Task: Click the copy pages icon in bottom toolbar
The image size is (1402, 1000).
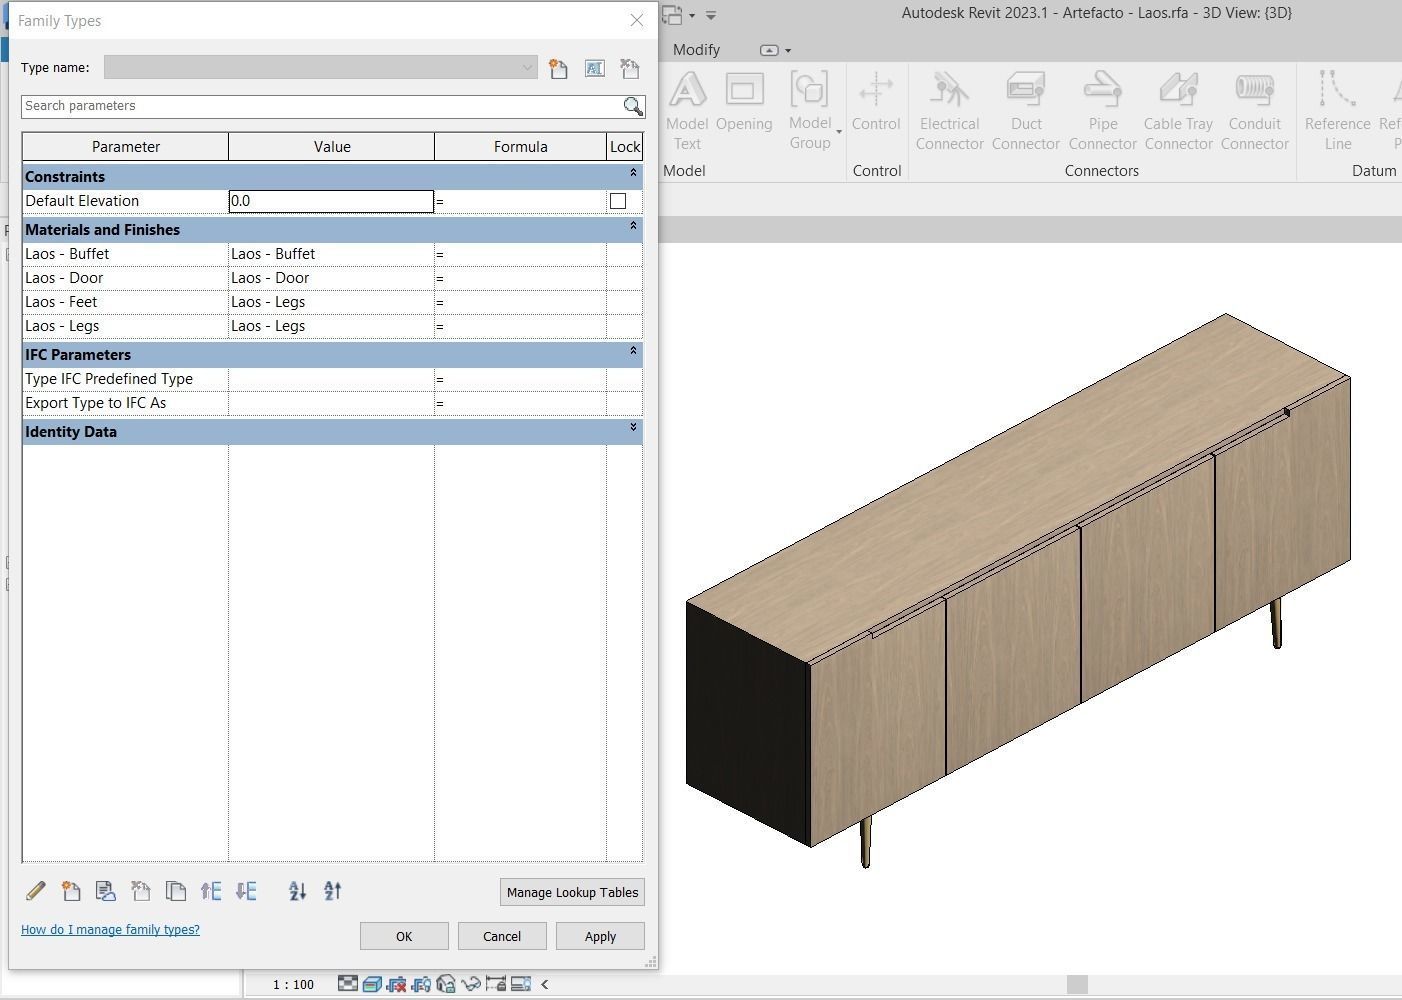Action: click(x=176, y=890)
